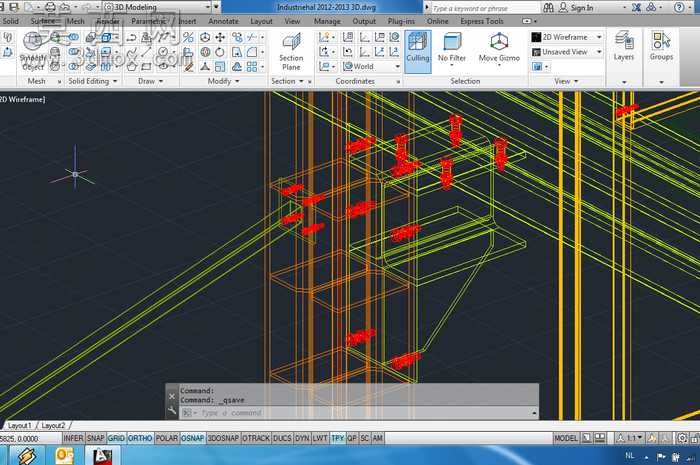
Task: Open the Insert ribbon tab
Action: [187, 21]
